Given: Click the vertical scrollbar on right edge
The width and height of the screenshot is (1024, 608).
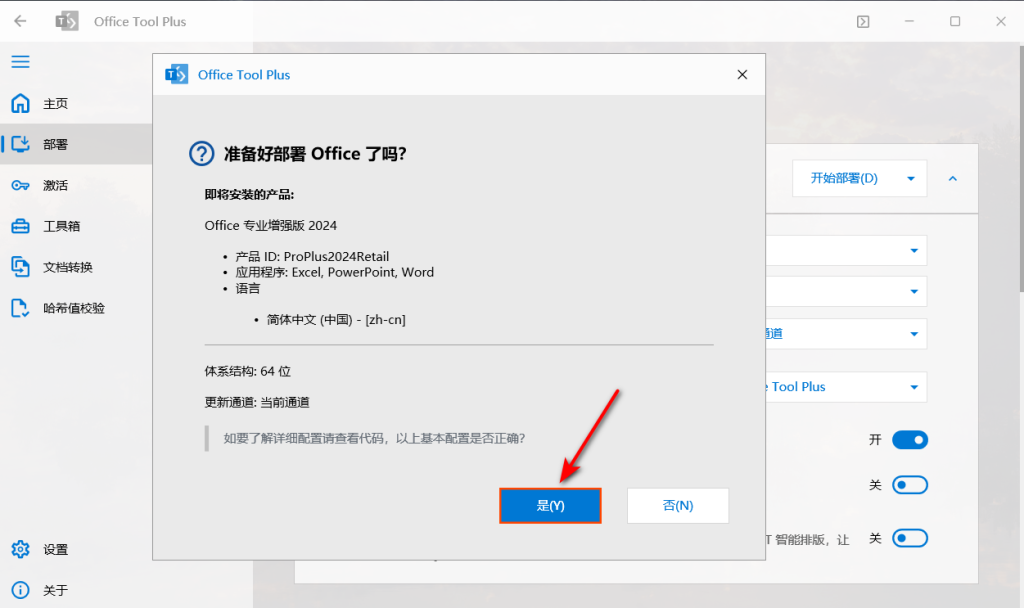Looking at the screenshot, I should [1021, 170].
